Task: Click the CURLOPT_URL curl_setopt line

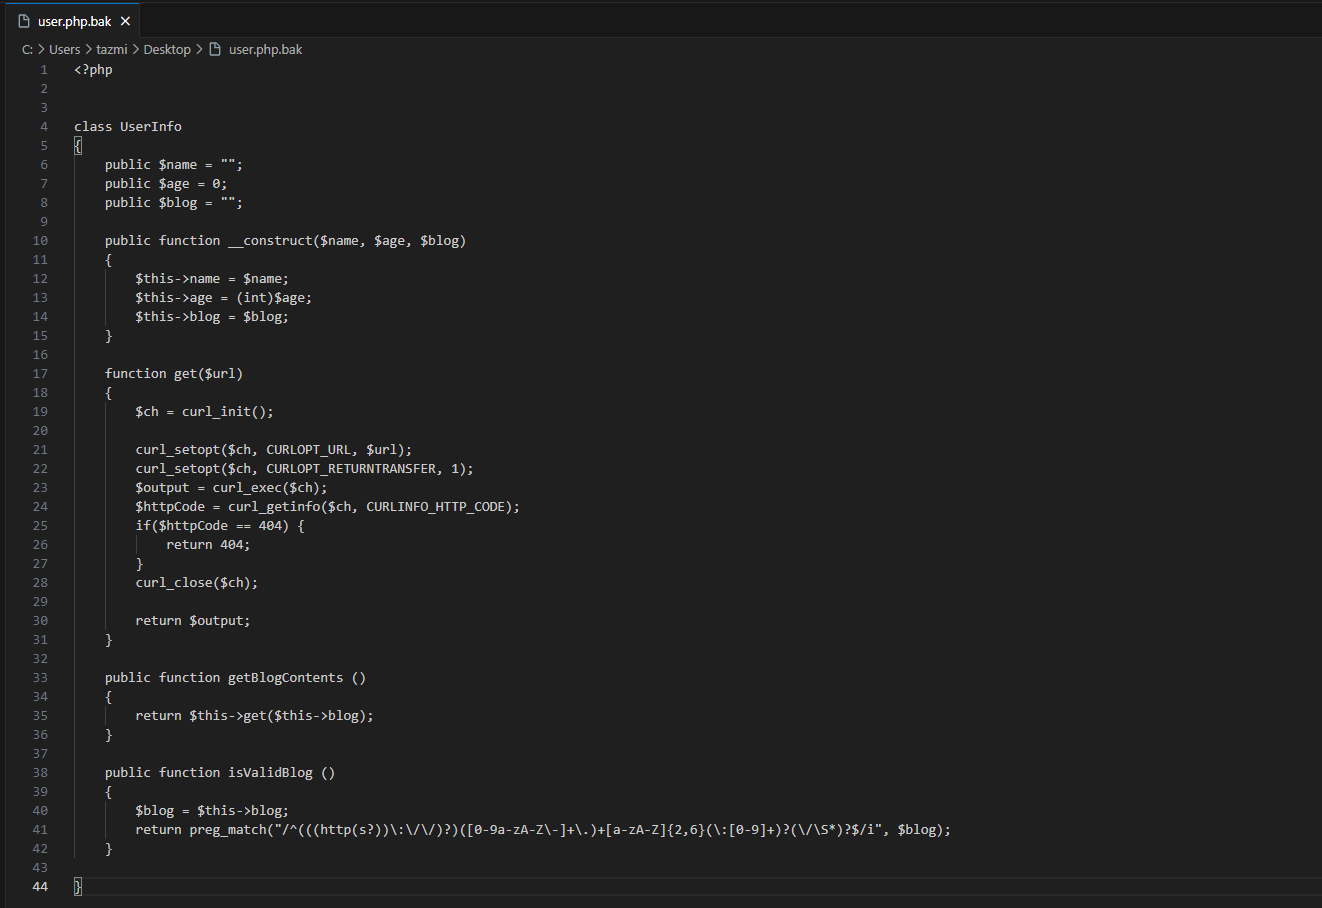Action: (274, 450)
